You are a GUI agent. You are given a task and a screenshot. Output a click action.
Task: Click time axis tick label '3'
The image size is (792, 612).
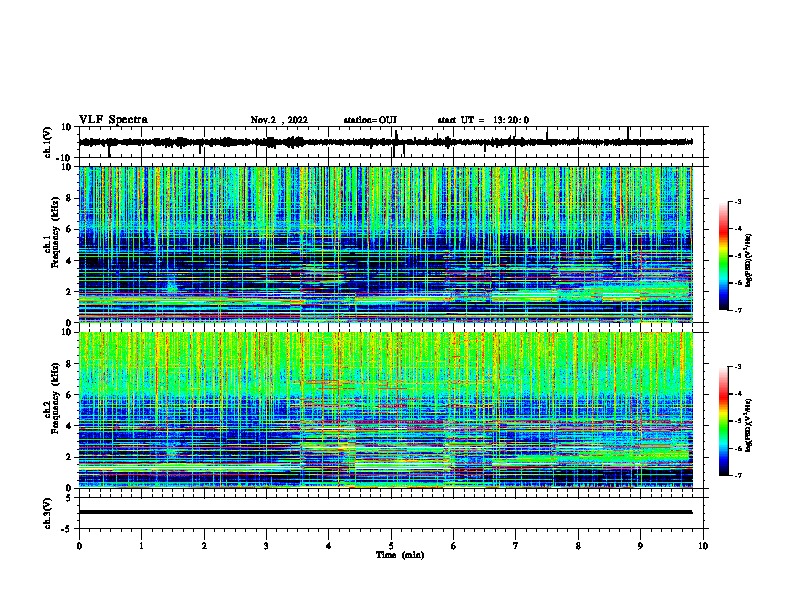pyautogui.click(x=266, y=546)
